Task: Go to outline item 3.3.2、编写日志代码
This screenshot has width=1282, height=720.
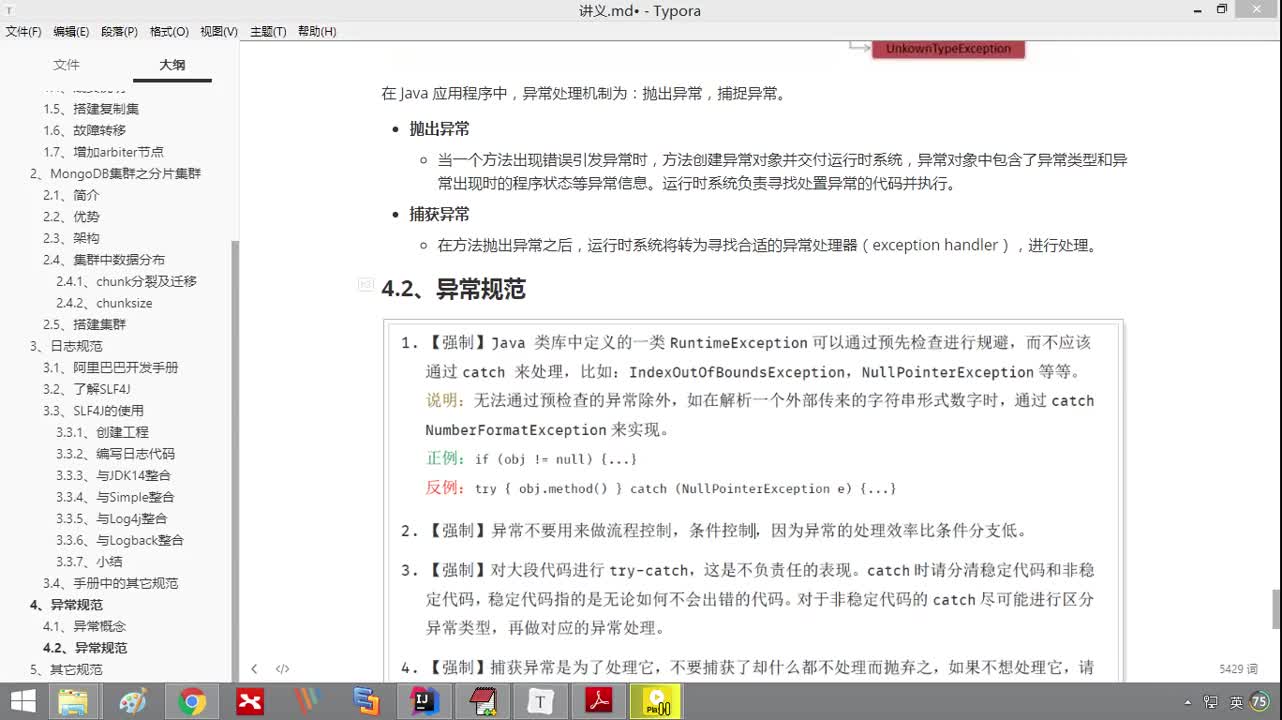Action: pos(115,454)
